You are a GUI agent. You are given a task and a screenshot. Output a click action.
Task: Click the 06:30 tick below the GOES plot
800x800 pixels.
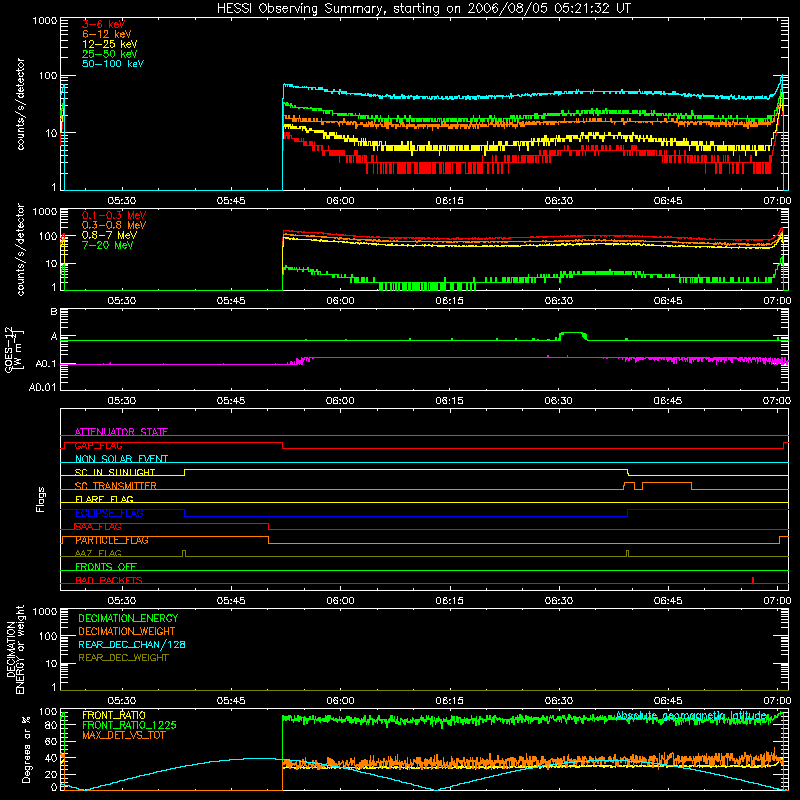[559, 401]
